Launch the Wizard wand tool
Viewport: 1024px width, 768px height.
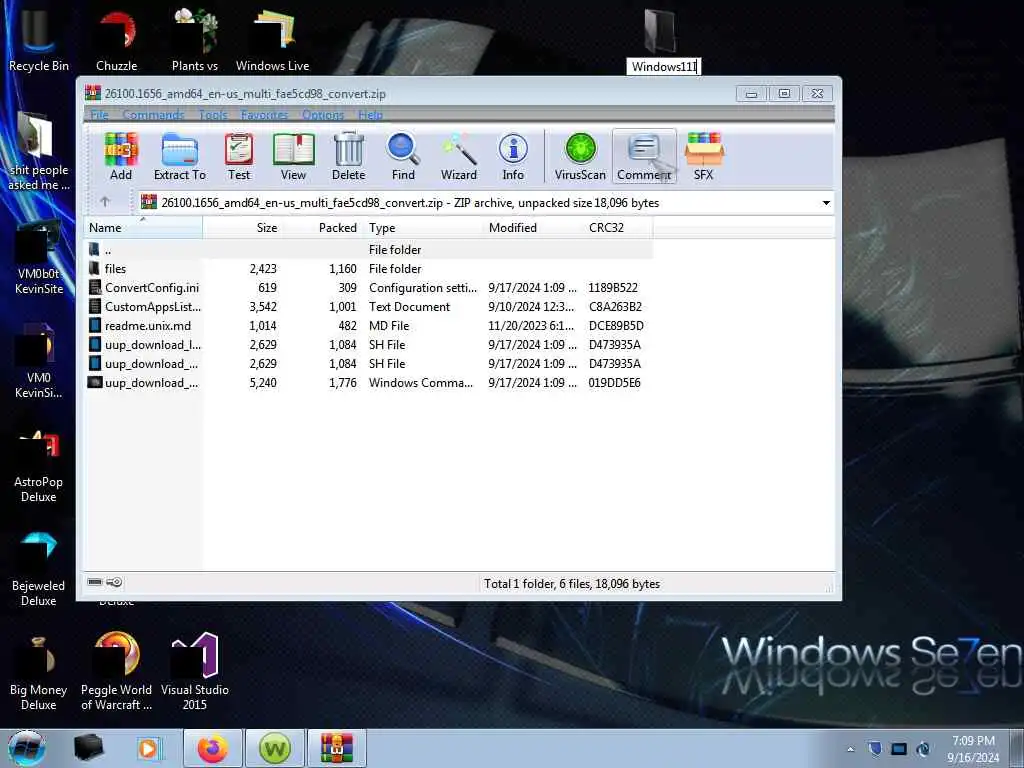(x=459, y=157)
